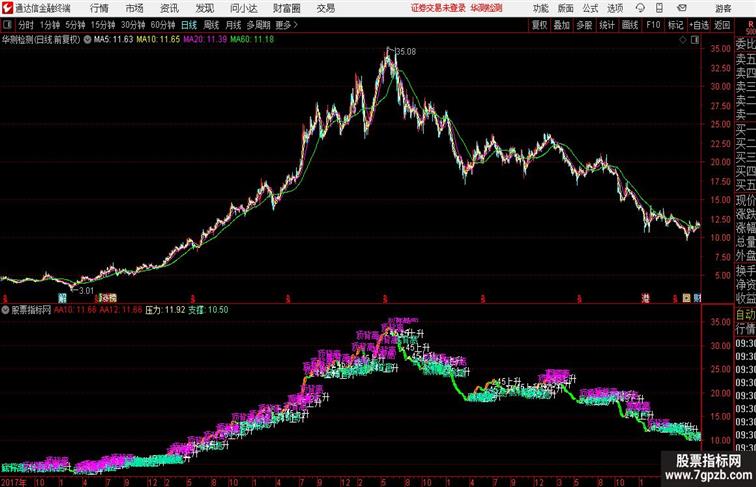Click the mobile phone icon
This screenshot has width=756, height=487.
coord(659,8)
